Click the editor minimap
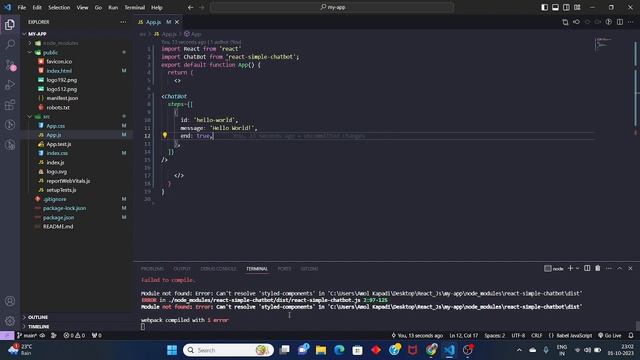This screenshot has width=640, height=360. point(603,43)
